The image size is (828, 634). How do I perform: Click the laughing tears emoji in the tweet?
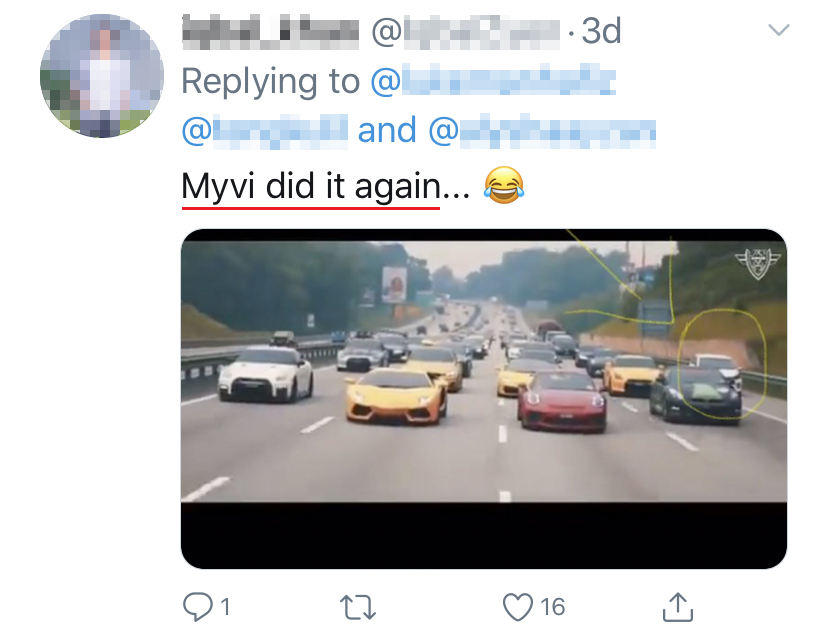(x=503, y=186)
